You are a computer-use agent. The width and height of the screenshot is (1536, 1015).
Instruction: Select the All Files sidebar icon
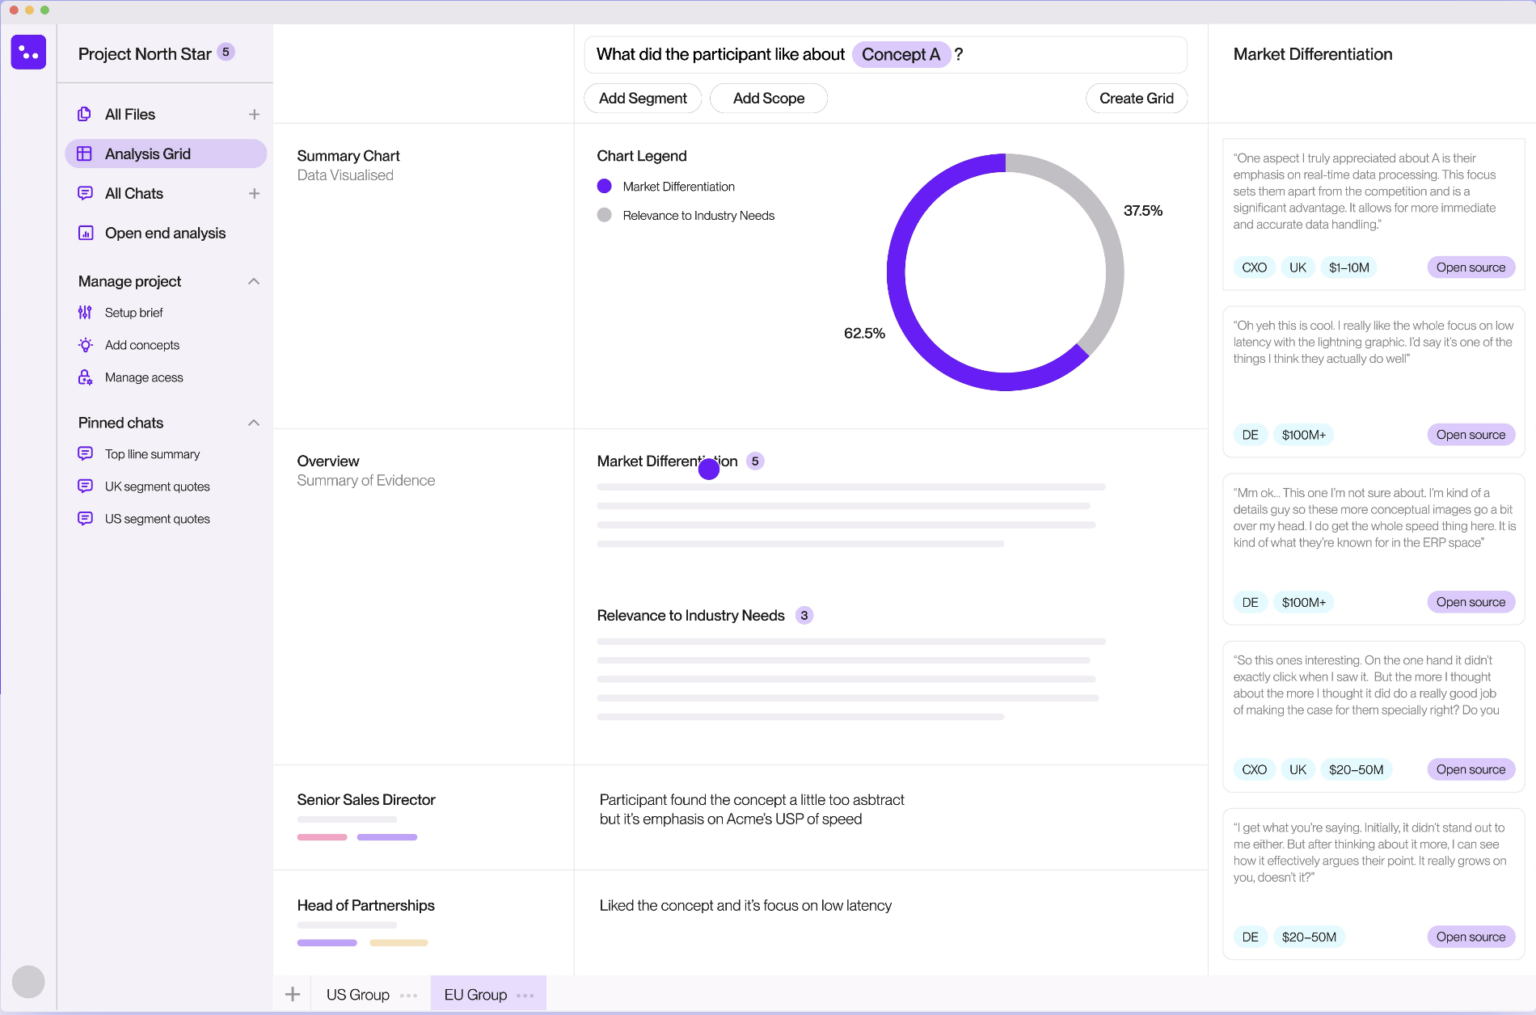pos(86,114)
